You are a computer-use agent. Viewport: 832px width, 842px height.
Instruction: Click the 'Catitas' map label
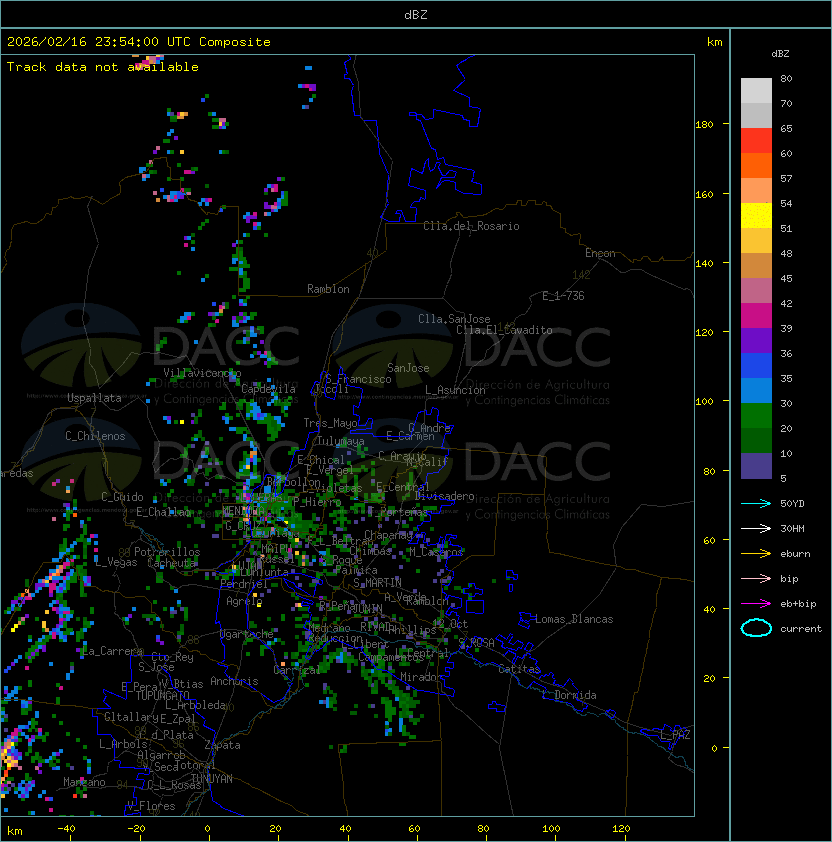(519, 669)
